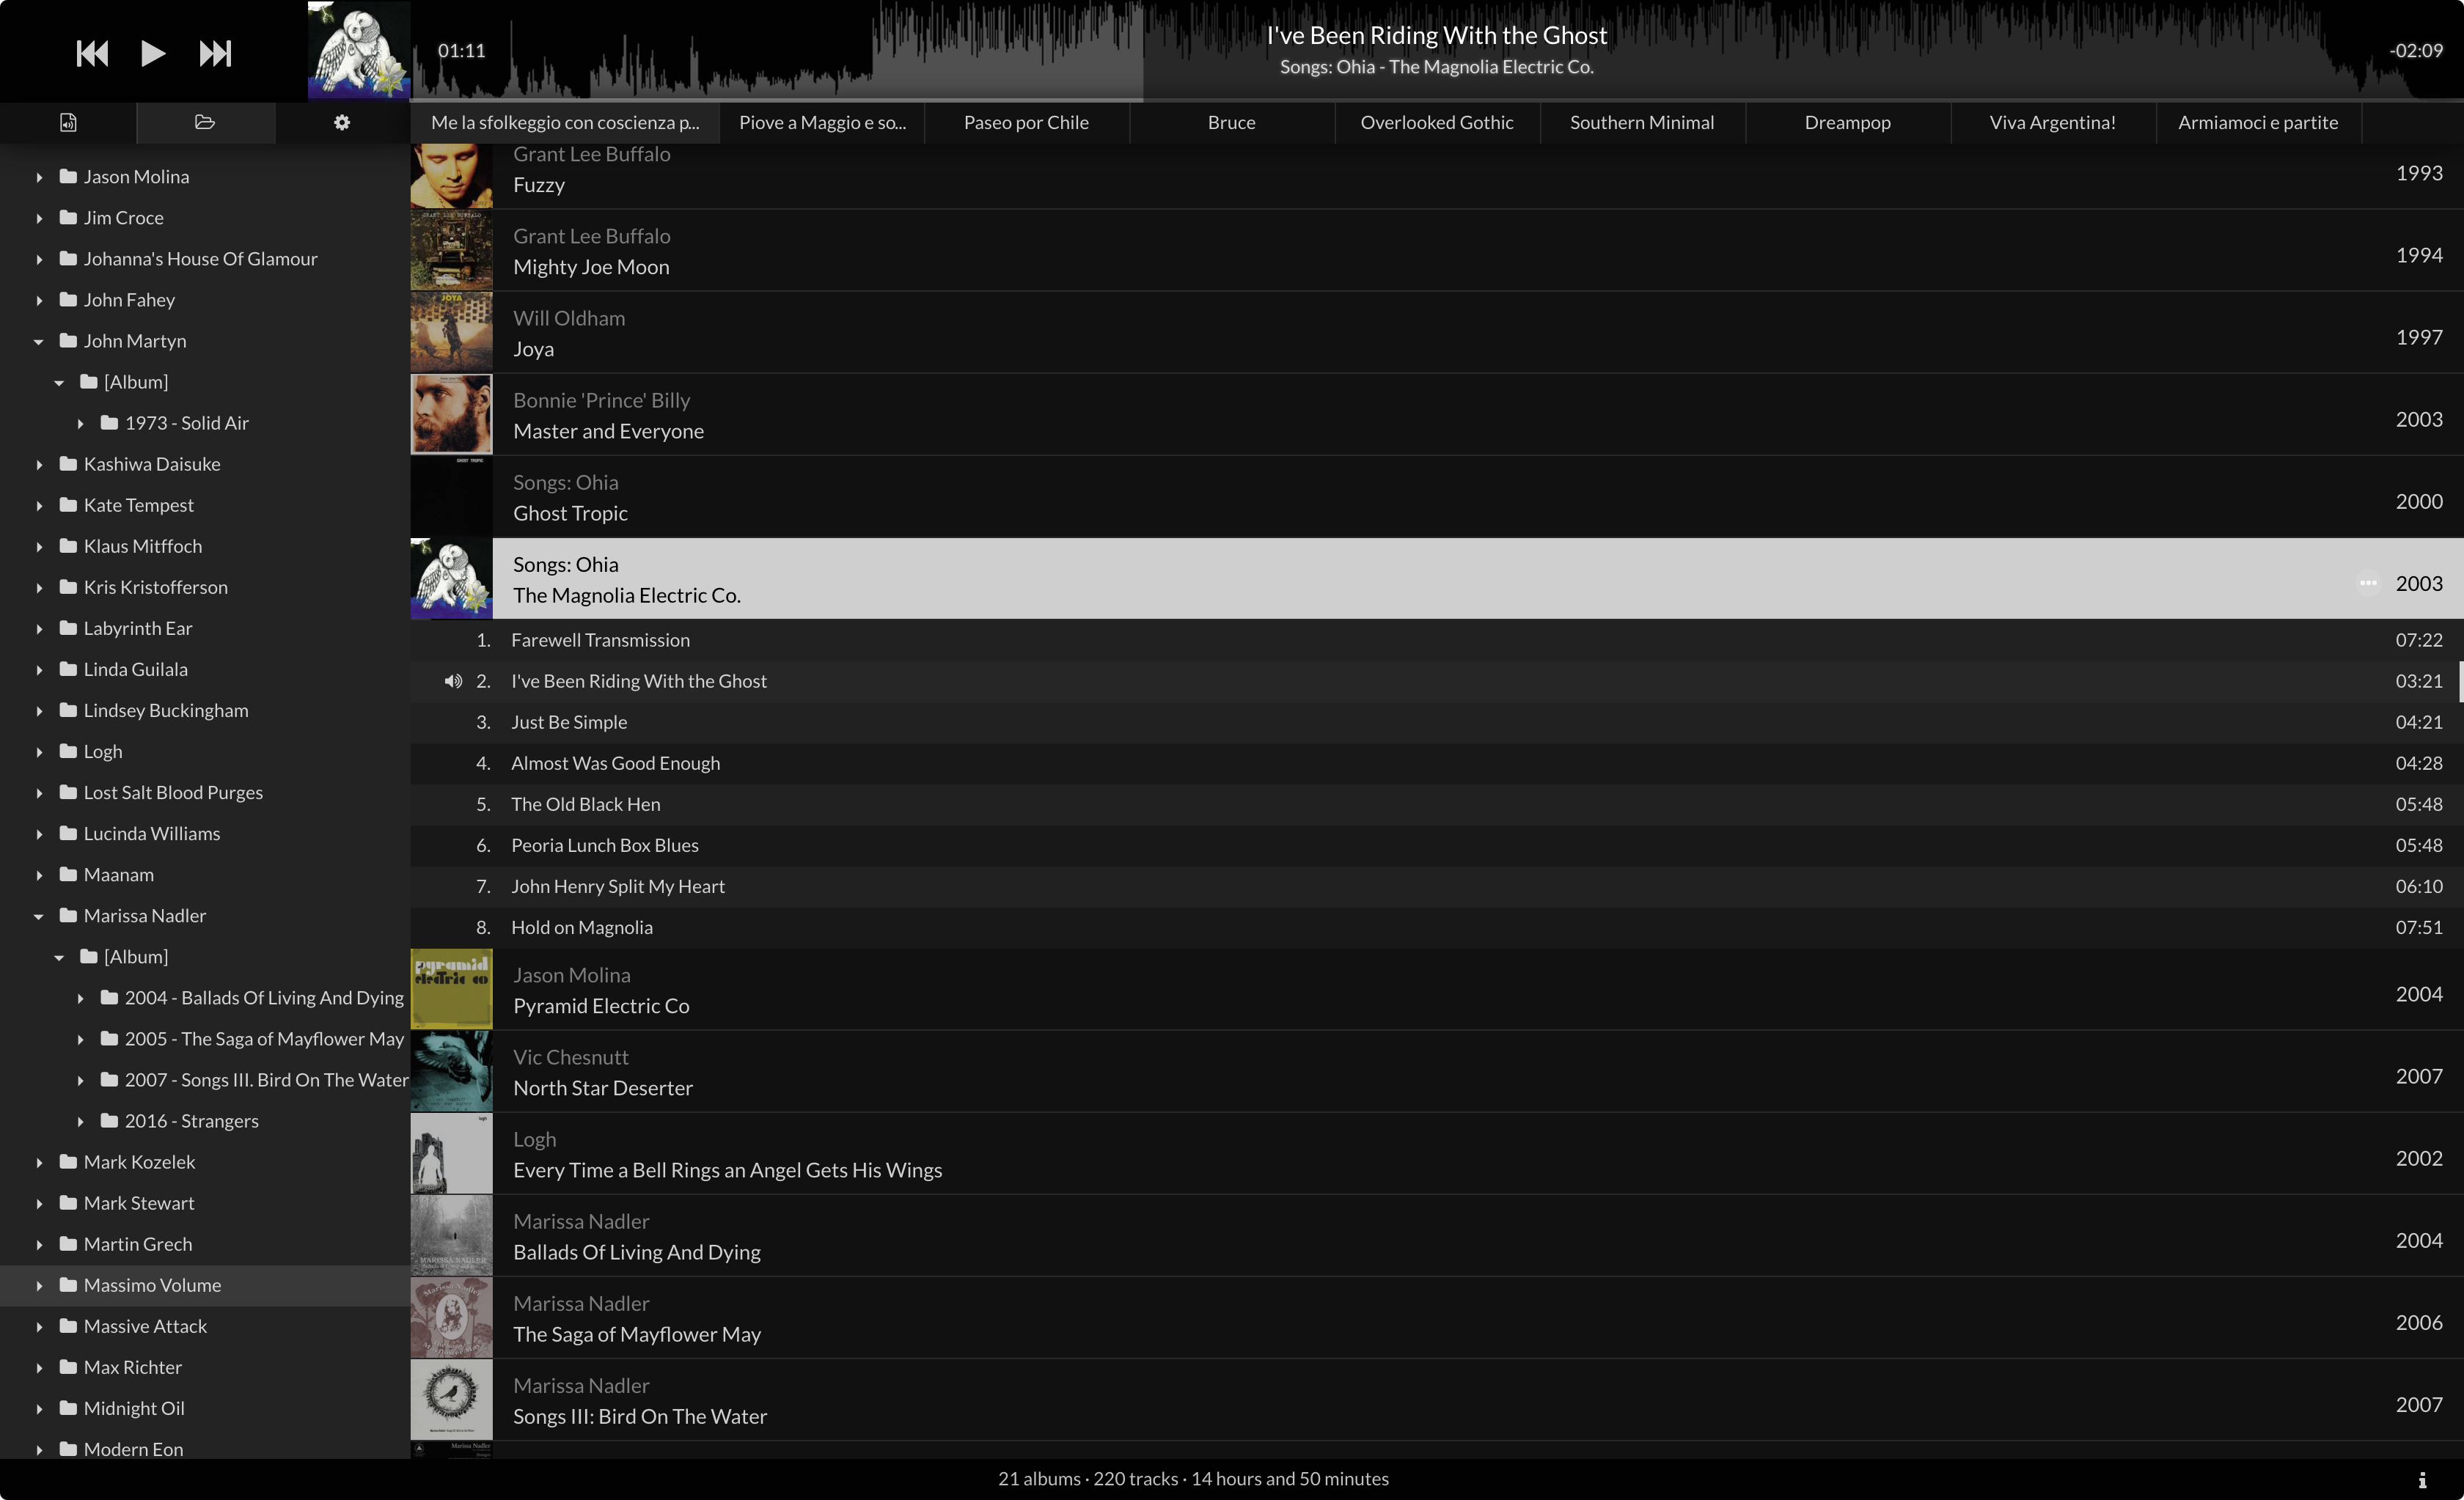Expand the Massimo Volume folder
The image size is (2464, 1500).
coord(39,1285)
